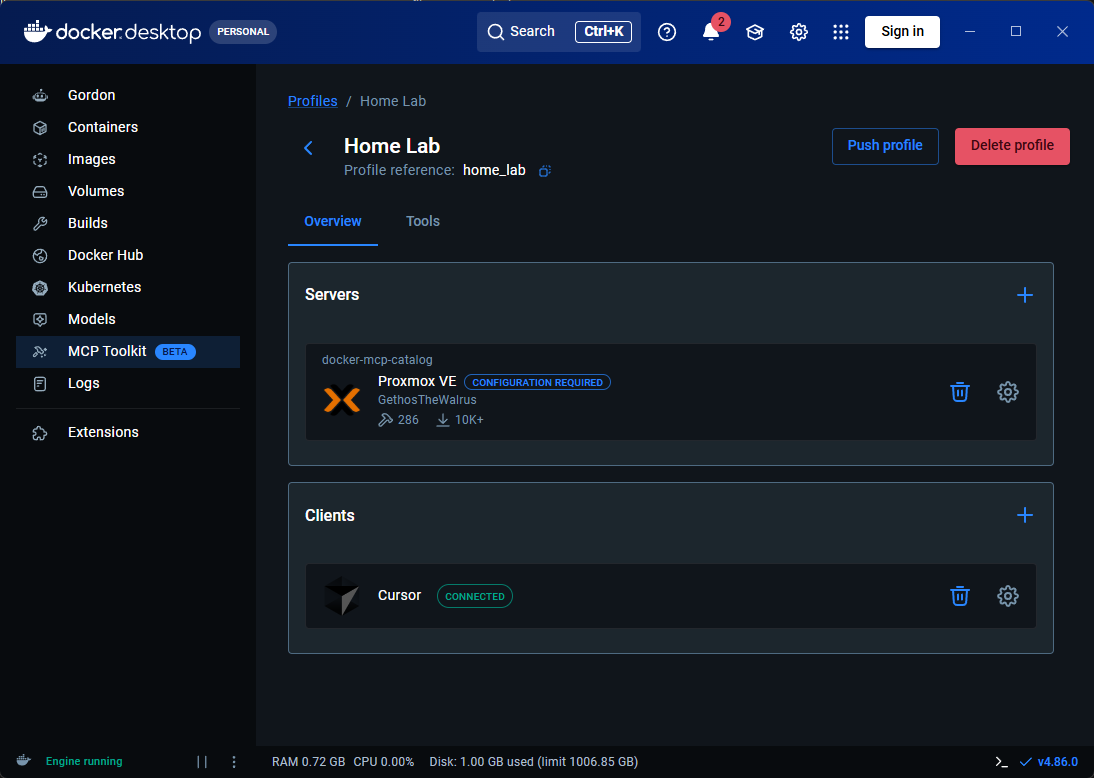Open the Docker Hub section
This screenshot has width=1094, height=778.
click(x=128, y=255)
